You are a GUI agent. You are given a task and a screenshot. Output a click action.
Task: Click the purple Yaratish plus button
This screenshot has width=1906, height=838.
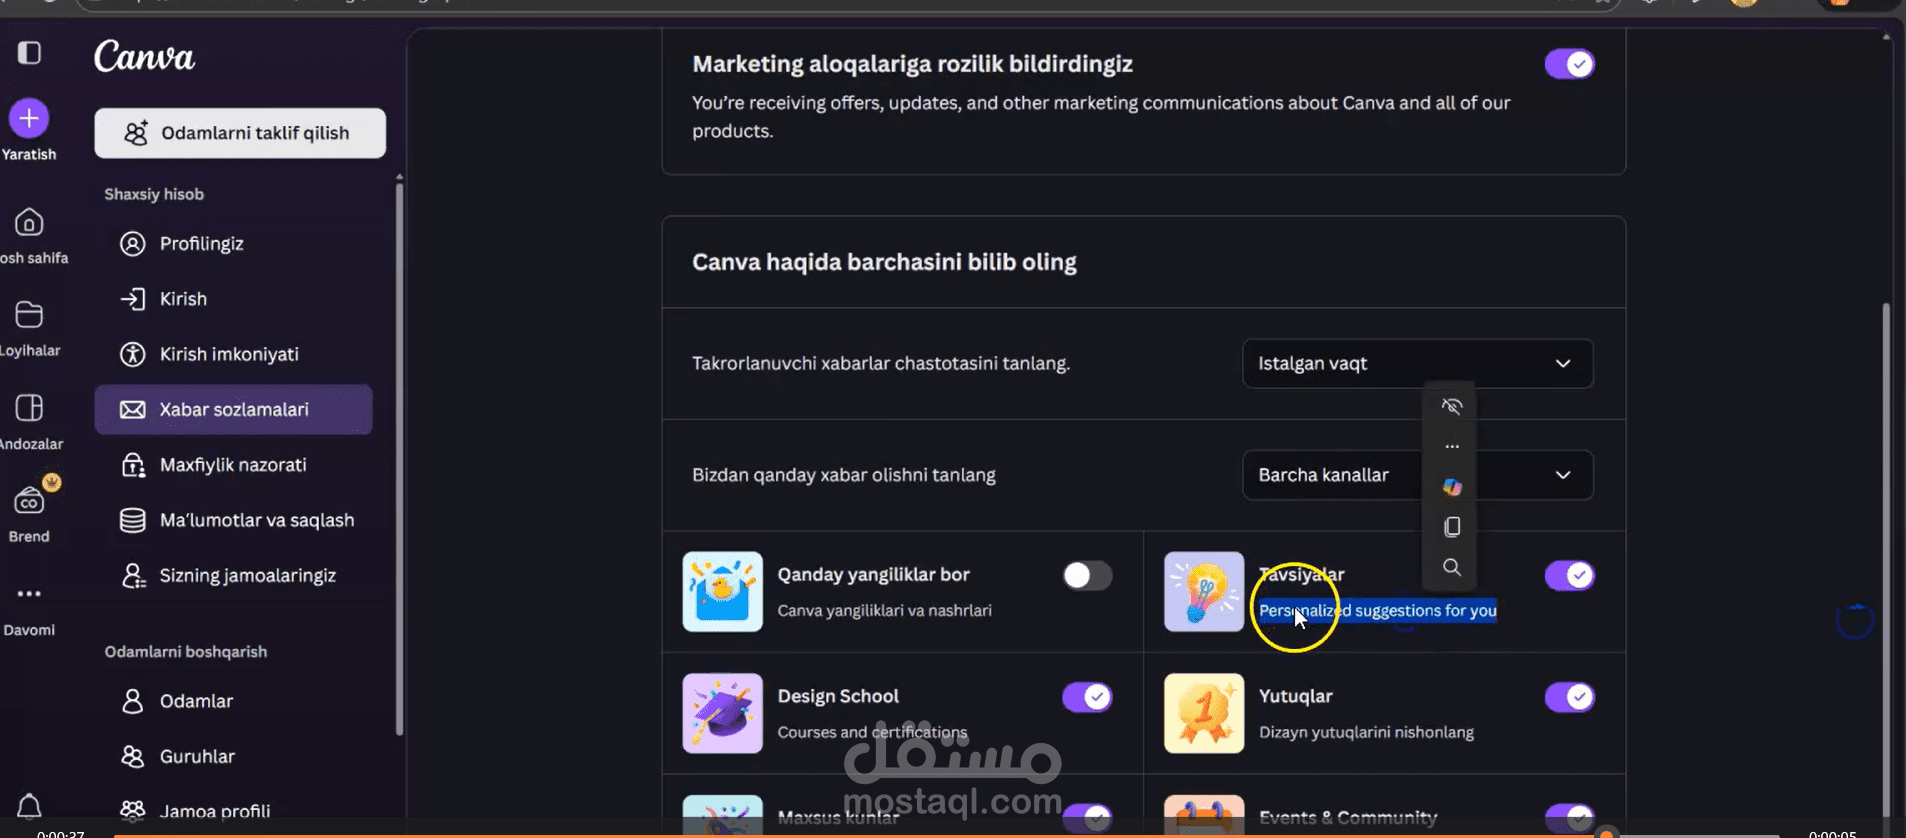pyautogui.click(x=29, y=119)
